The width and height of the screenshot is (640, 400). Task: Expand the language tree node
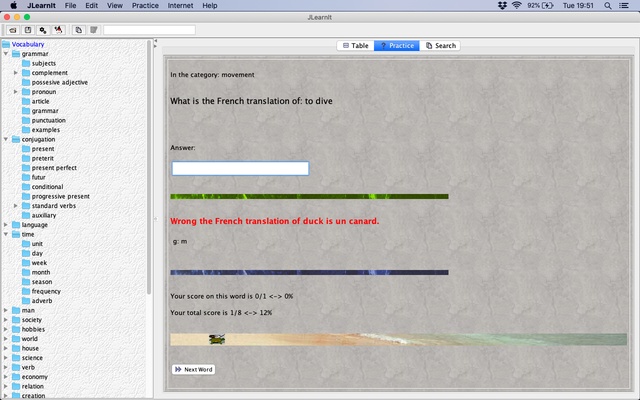[6, 224]
